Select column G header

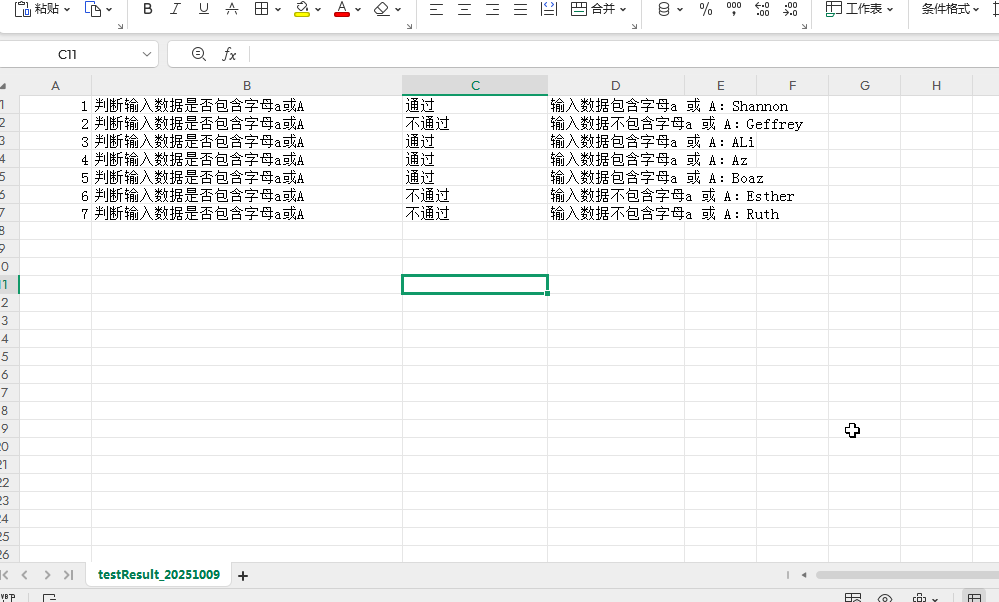tap(865, 85)
